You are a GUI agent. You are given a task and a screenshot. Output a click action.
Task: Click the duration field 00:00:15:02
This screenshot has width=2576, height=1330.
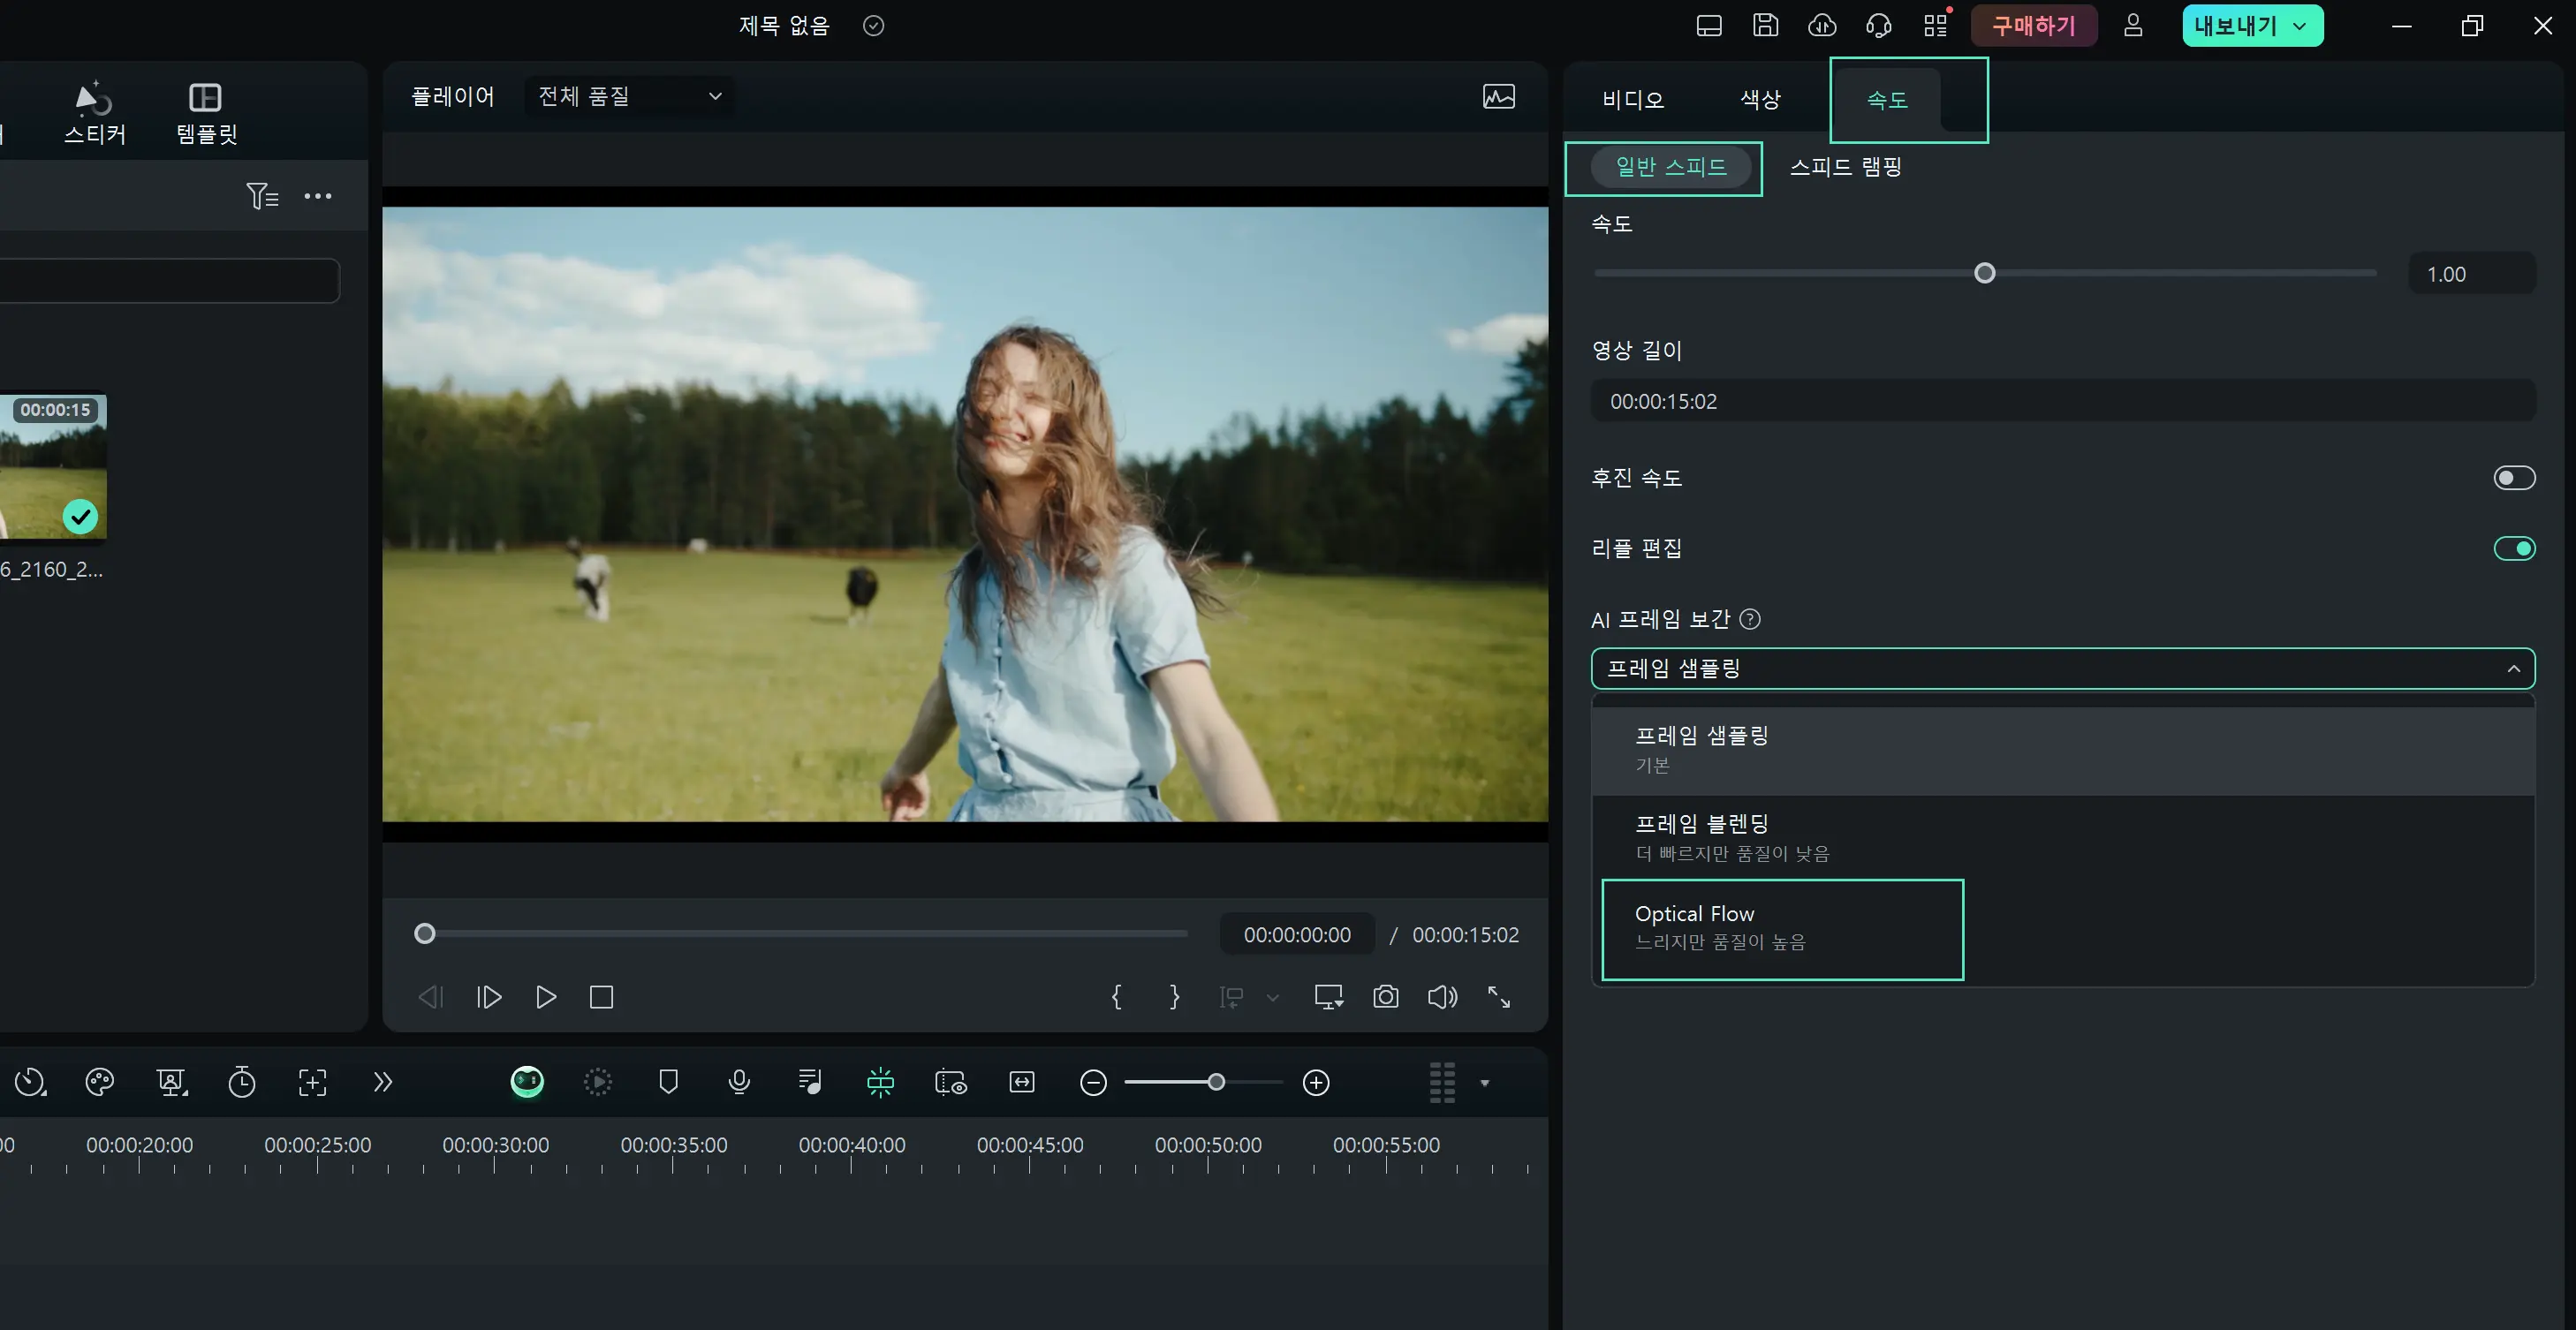coord(2063,401)
